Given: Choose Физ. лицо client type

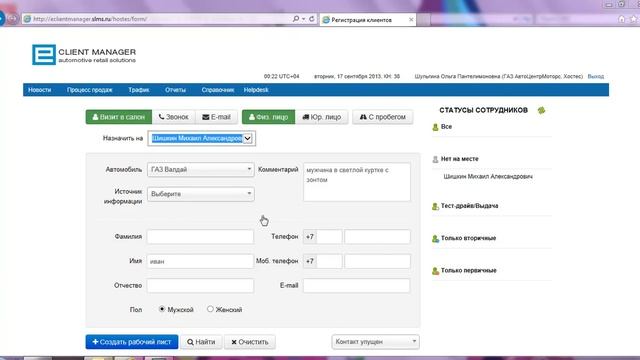Looking at the screenshot, I should (x=269, y=117).
